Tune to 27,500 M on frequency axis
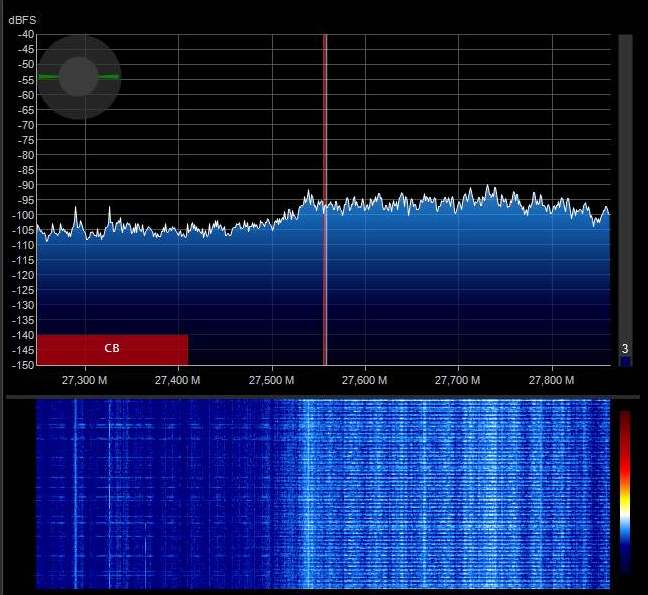The height and width of the screenshot is (595, 648). pos(272,381)
